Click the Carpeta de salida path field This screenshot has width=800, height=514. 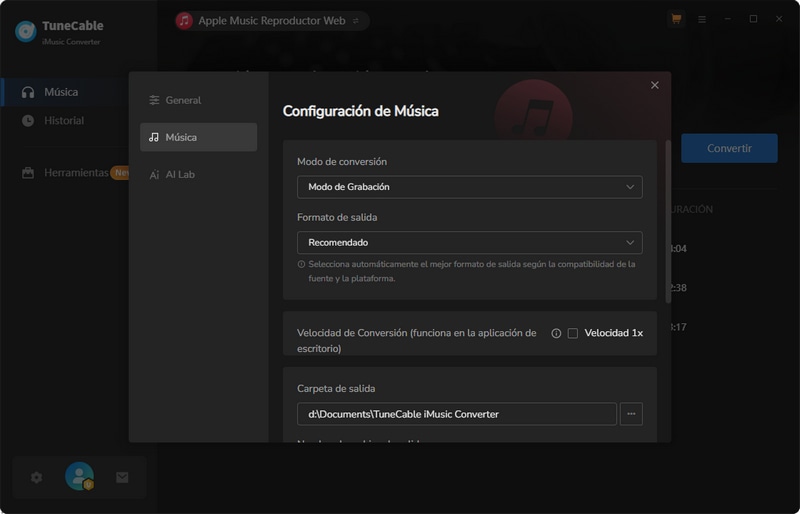click(x=456, y=414)
